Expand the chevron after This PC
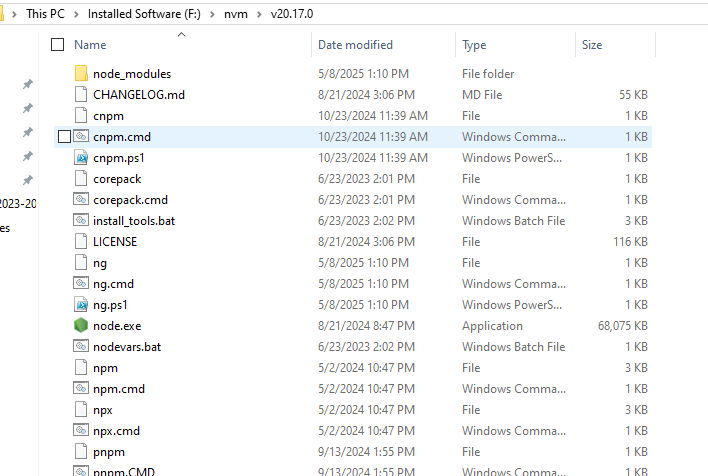Screen dimensions: 708x476 click(x=77, y=14)
